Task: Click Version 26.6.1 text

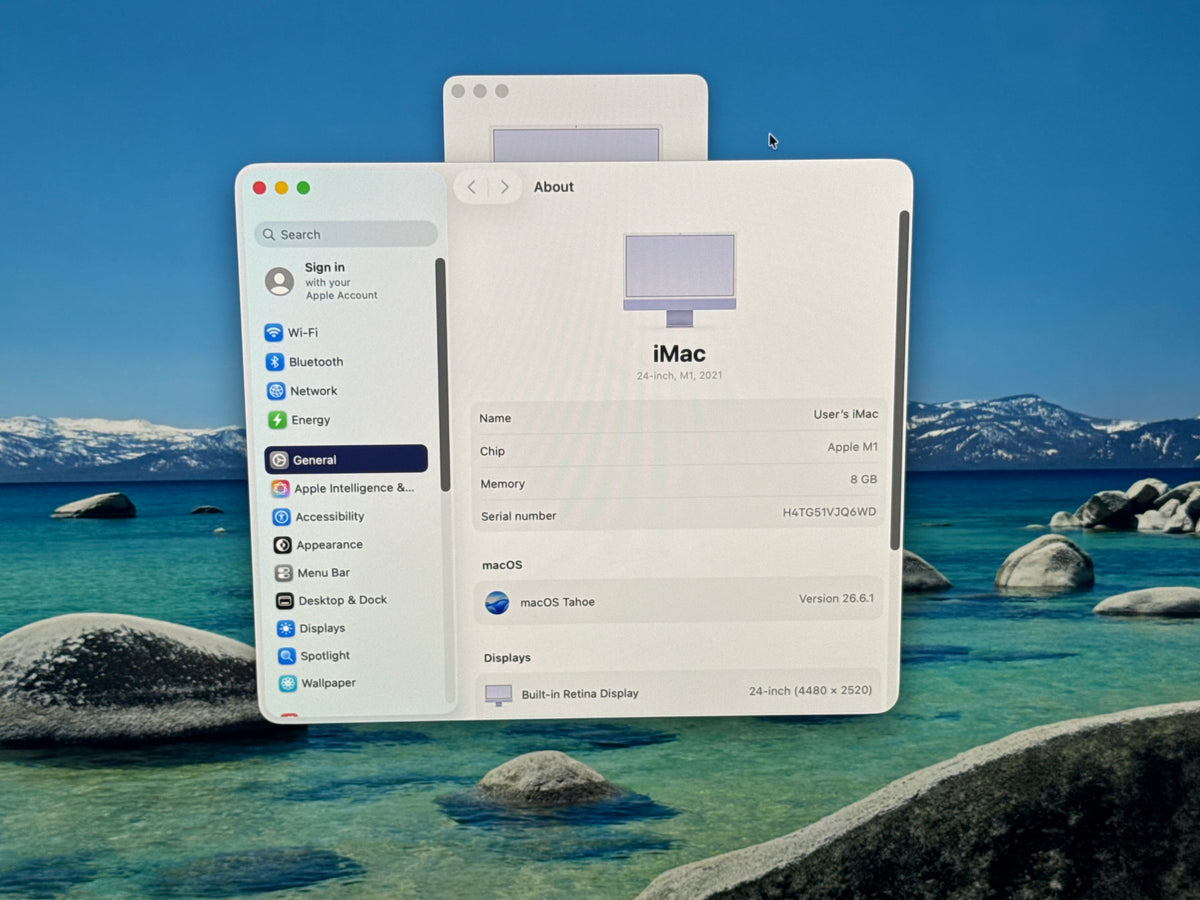Action: click(836, 599)
